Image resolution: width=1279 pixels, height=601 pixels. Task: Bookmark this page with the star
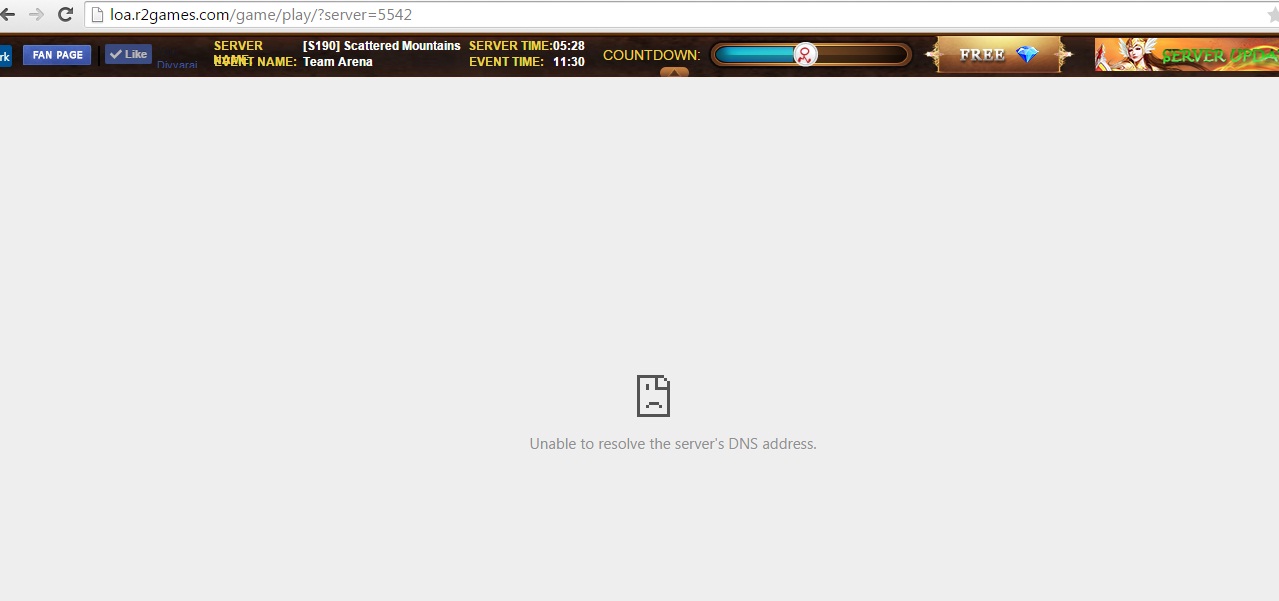(x=1273, y=15)
